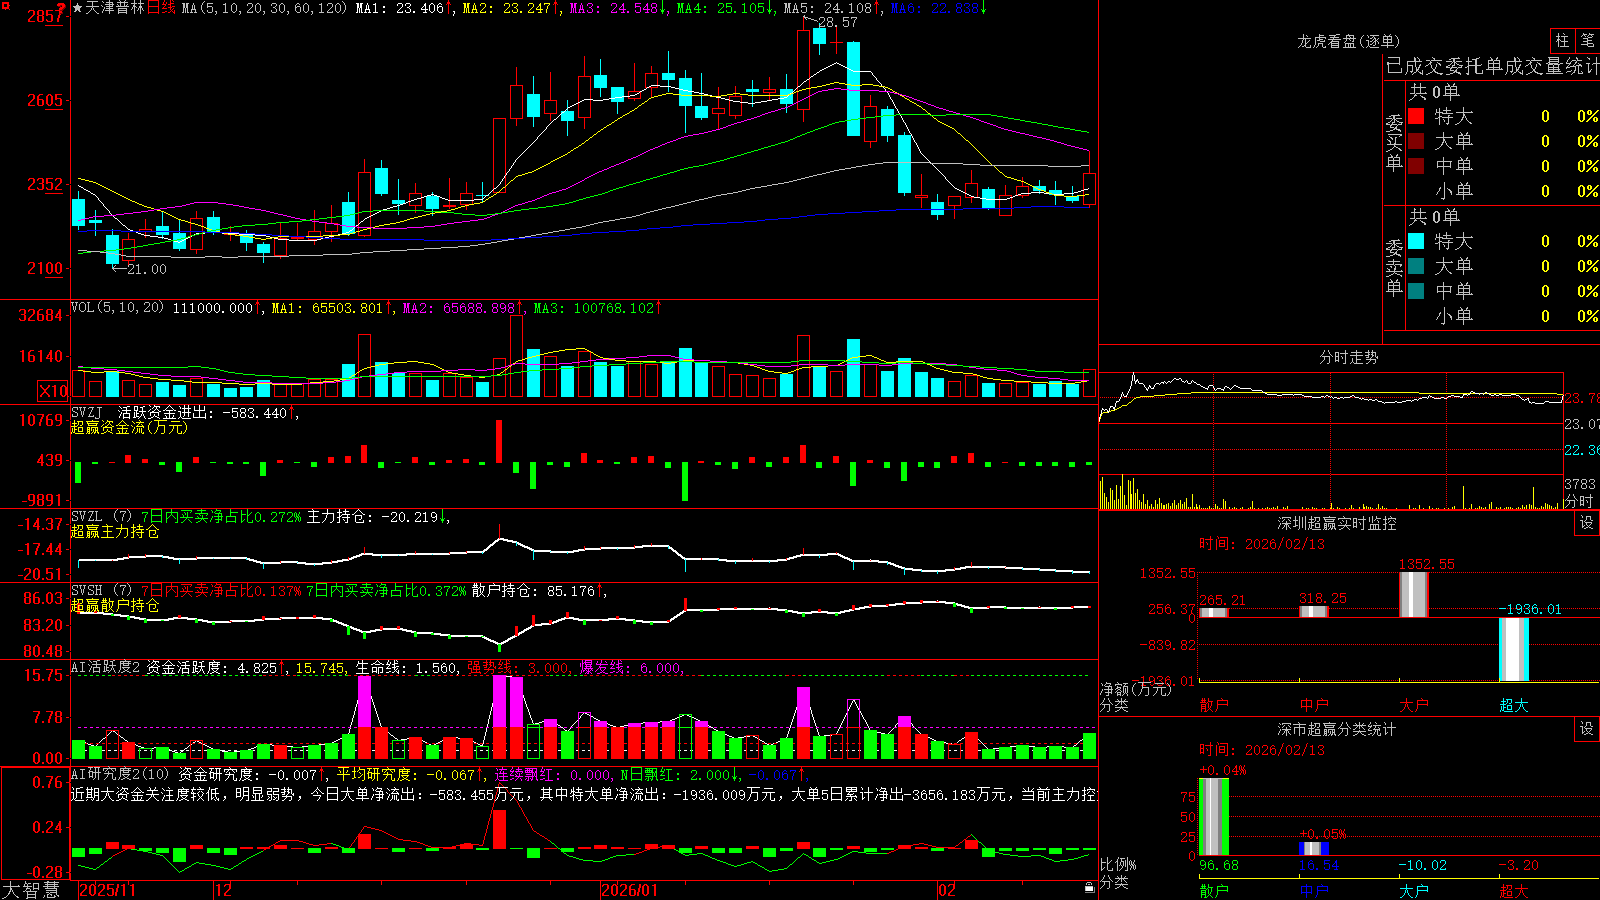The width and height of the screenshot is (1600, 900).
Task: Click the -3.20 超大 percentage value
Action: pos(1518,865)
